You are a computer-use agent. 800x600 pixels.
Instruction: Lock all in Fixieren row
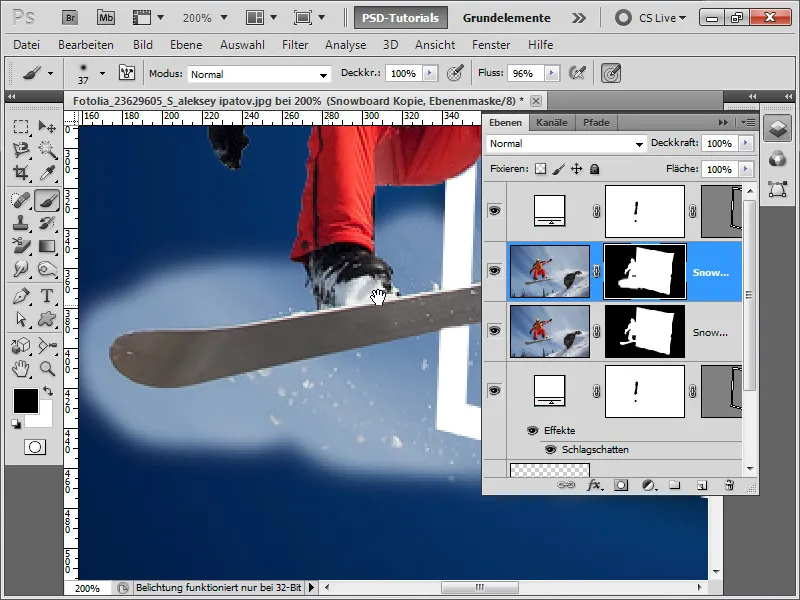(x=594, y=169)
